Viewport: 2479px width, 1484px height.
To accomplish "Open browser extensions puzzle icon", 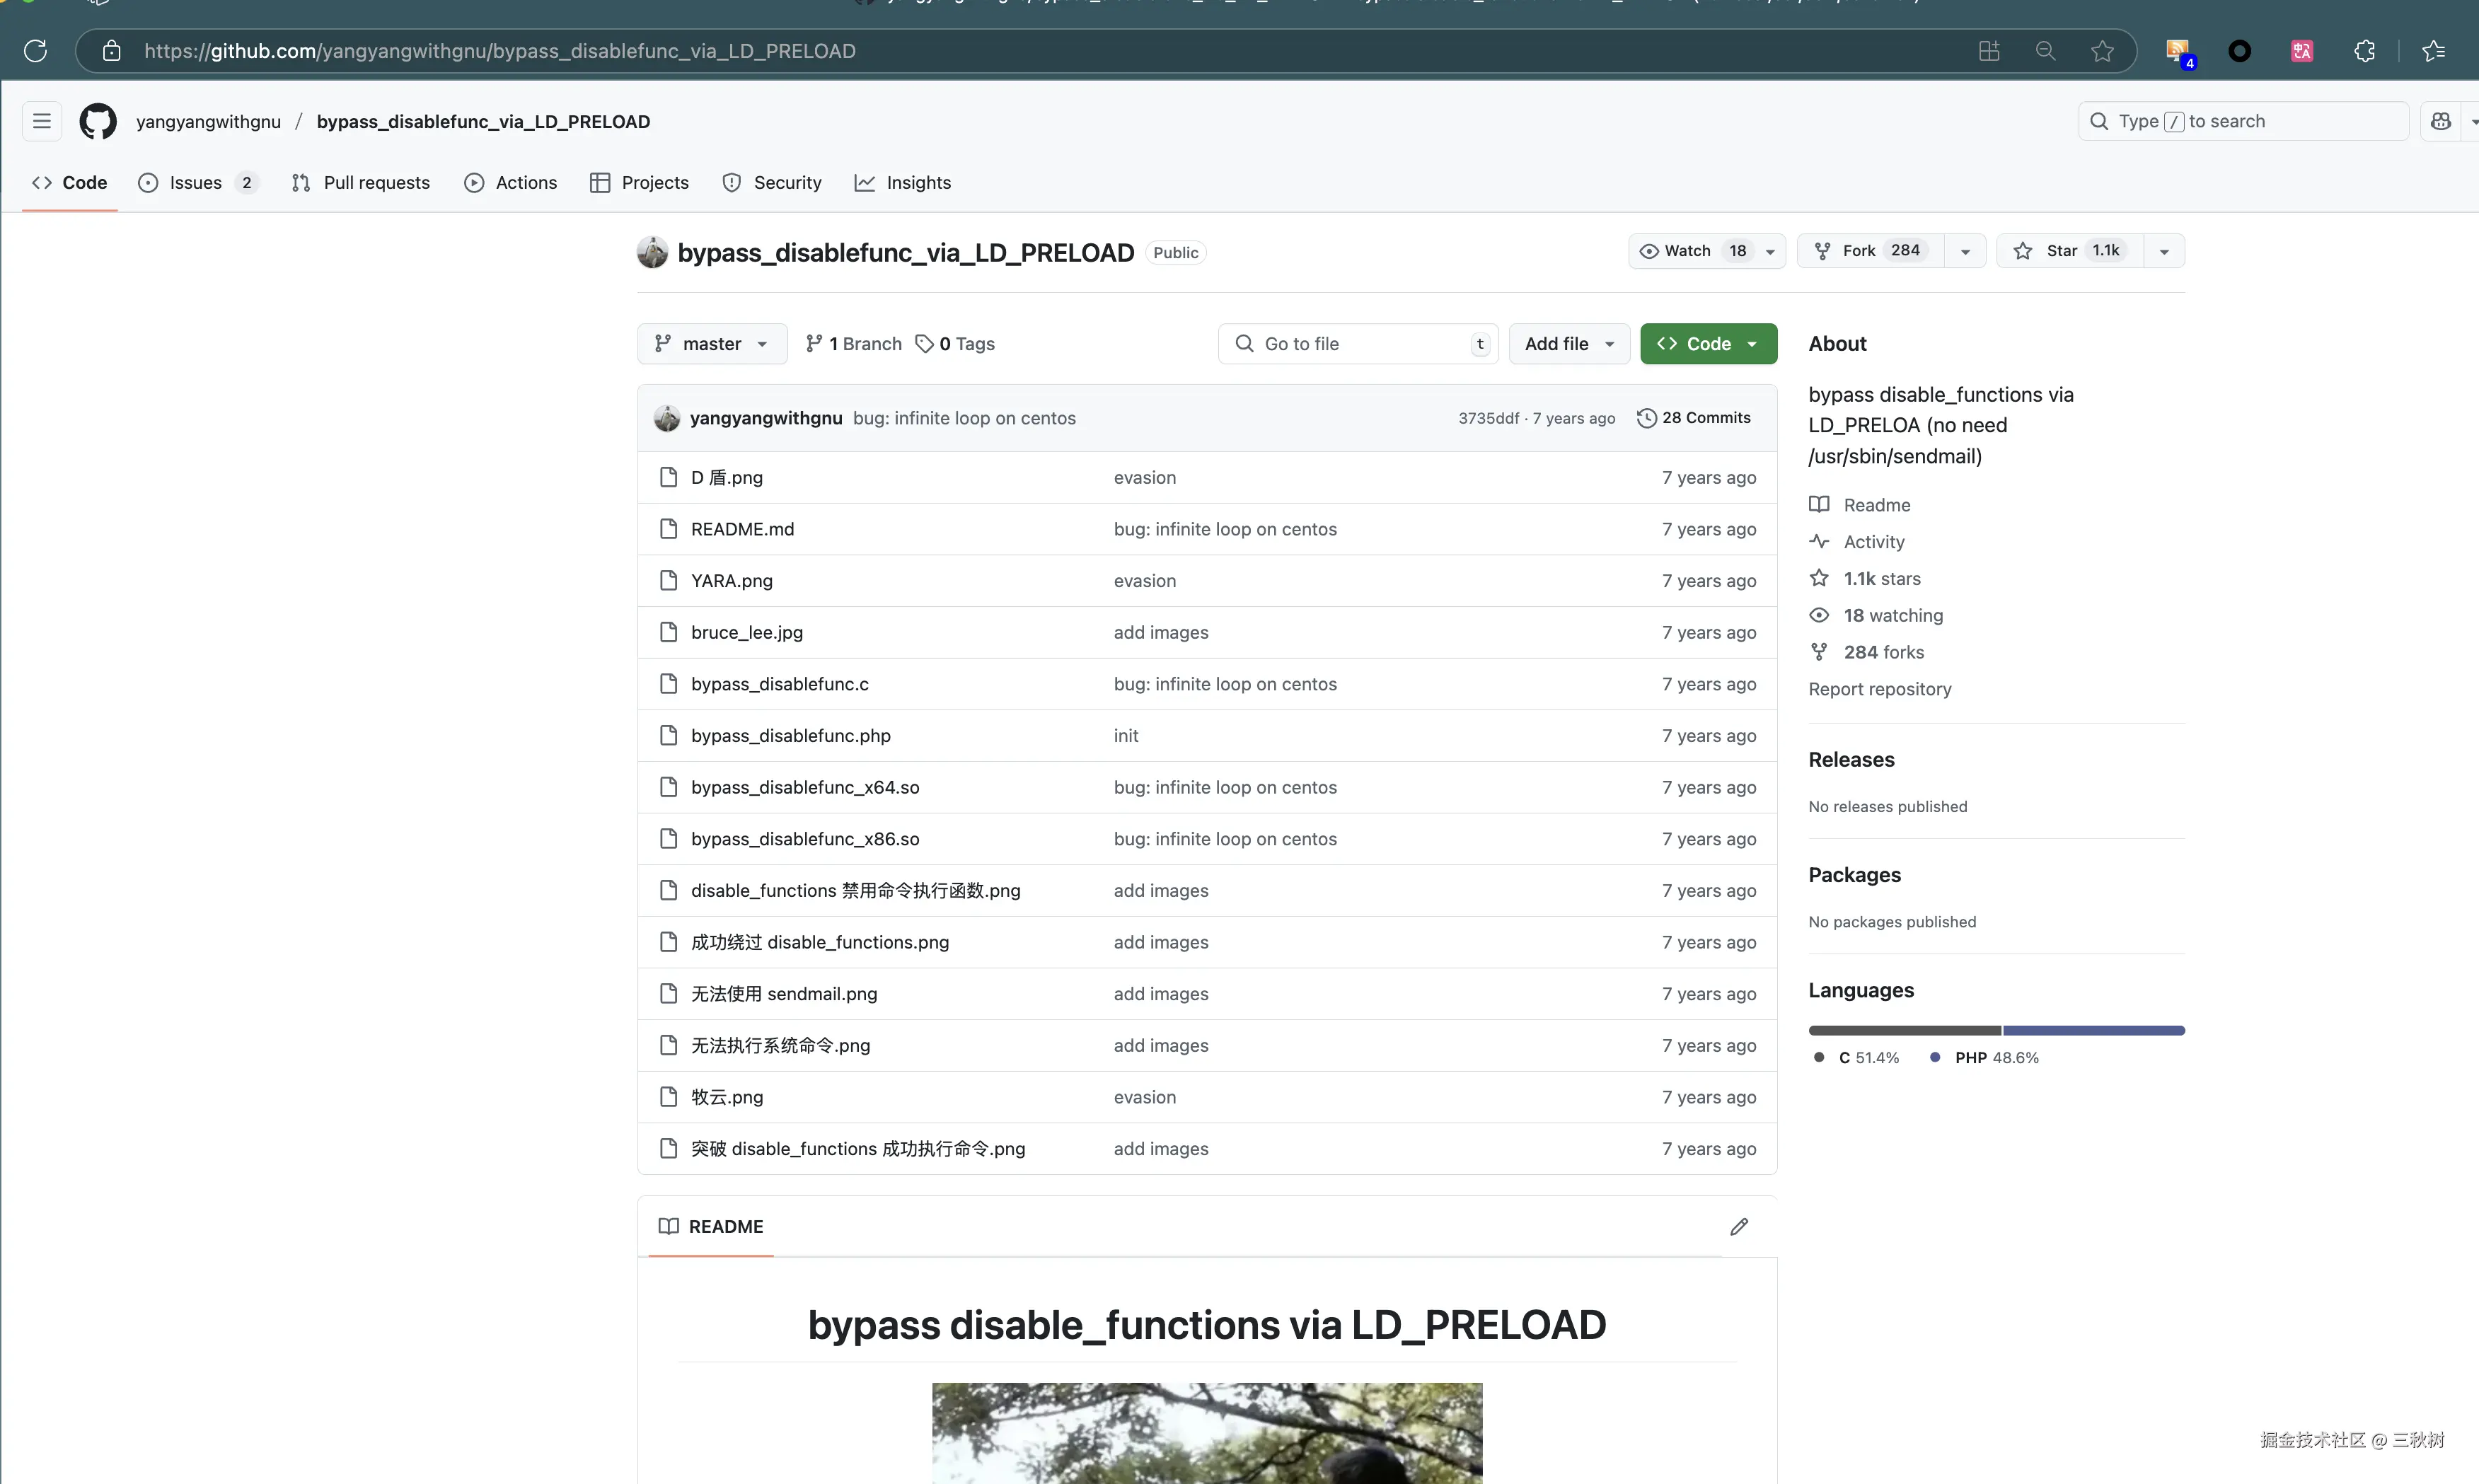I will 2364,51.
